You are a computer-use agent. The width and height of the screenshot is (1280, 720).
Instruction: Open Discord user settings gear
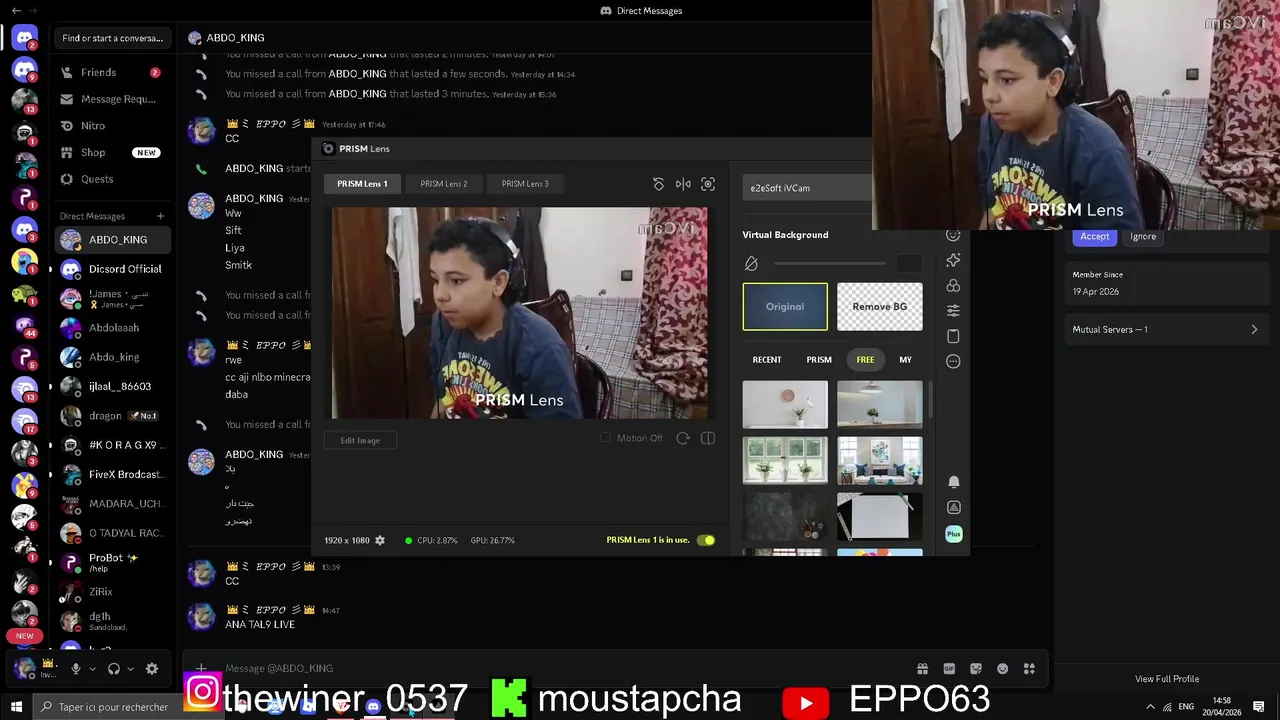[152, 669]
